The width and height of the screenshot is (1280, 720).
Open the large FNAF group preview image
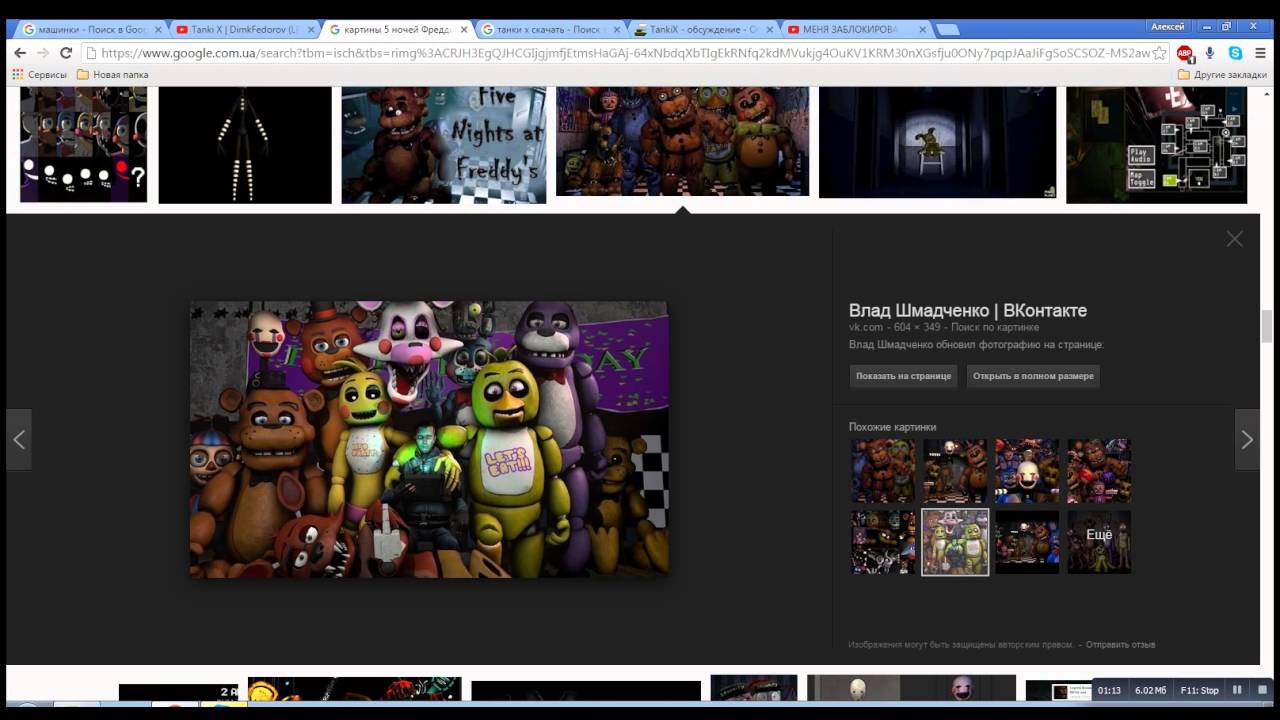[x=429, y=439]
